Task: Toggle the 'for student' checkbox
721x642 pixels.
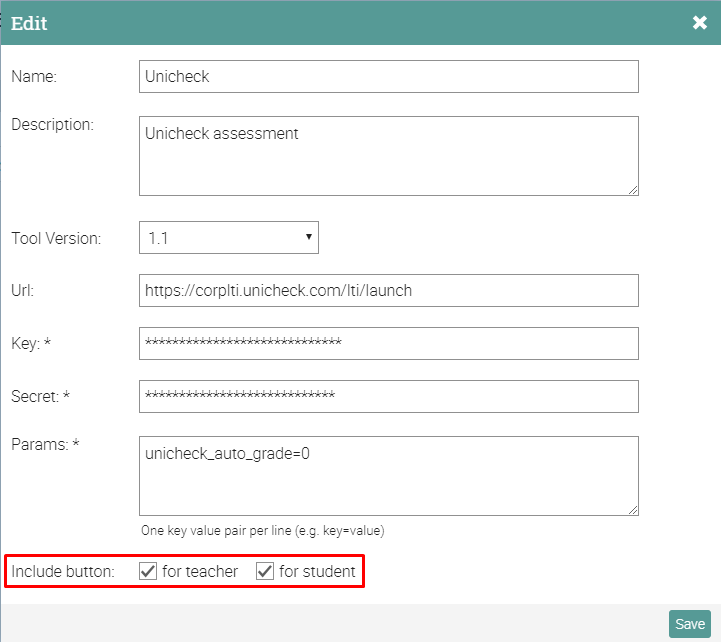Action: pos(265,571)
